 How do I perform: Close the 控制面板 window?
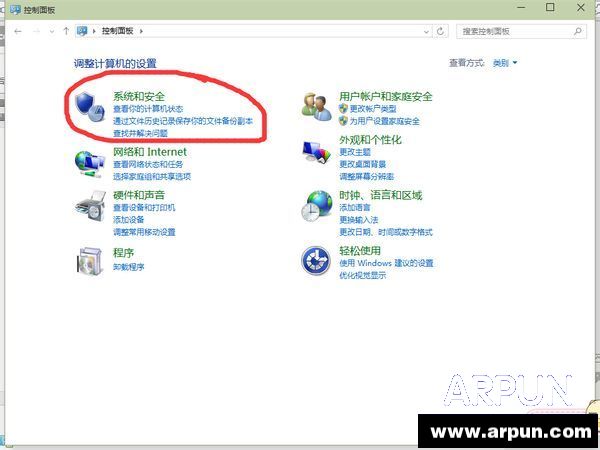click(x=580, y=7)
